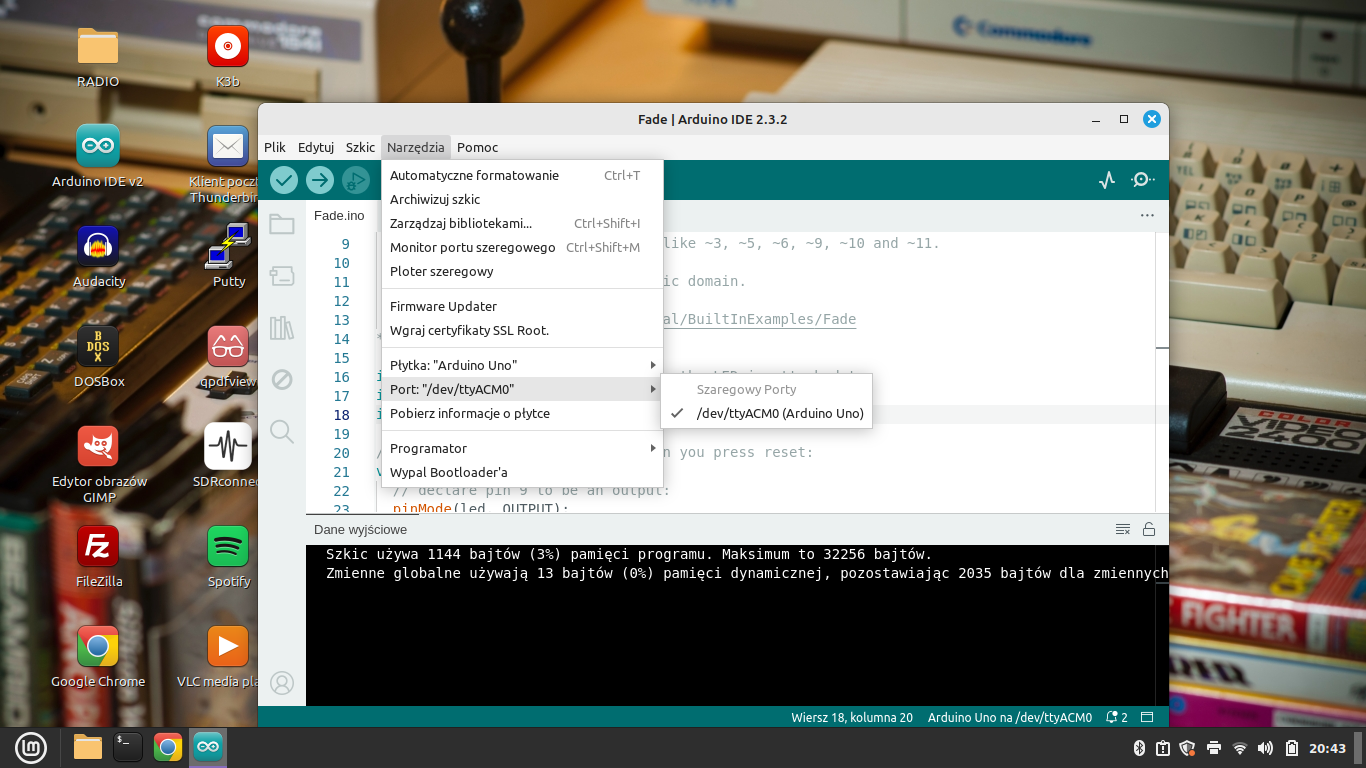This screenshot has width=1366, height=768.
Task: Expand the Programator submenu
Action: (522, 448)
